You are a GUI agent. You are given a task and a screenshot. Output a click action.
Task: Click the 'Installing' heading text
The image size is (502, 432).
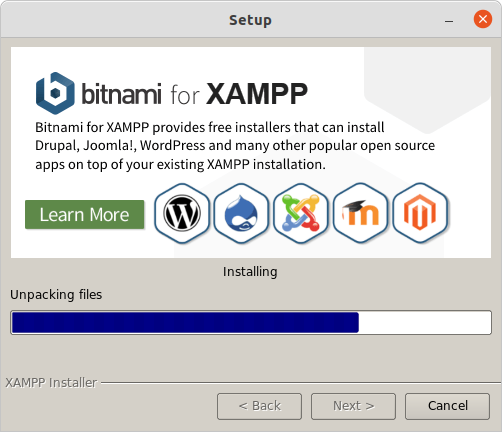(250, 272)
